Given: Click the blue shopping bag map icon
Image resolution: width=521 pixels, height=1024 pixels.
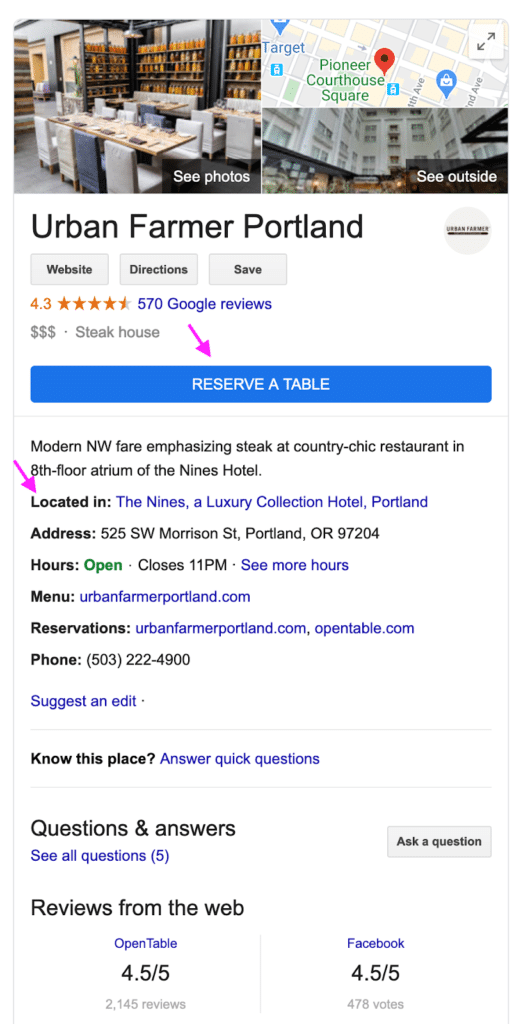Looking at the screenshot, I should tap(446, 80).
